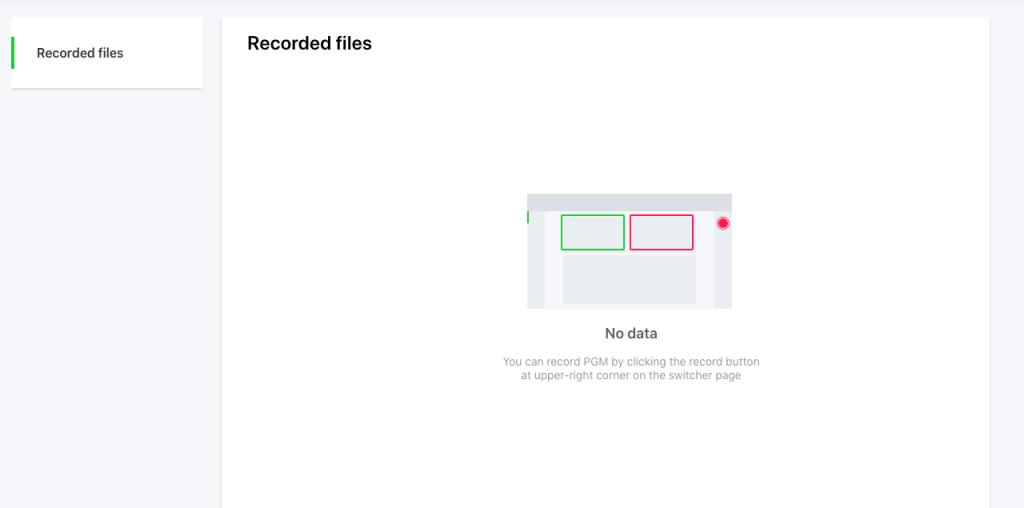This screenshot has width=1024, height=508.
Task: Select the red outlined box in illustration
Action: pos(661,232)
